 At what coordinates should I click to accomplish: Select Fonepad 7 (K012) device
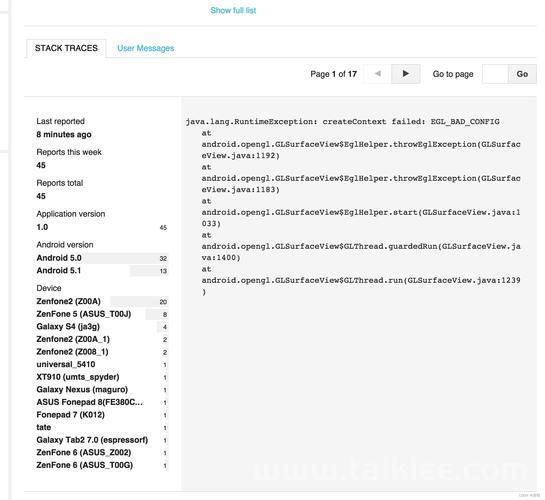point(102,415)
